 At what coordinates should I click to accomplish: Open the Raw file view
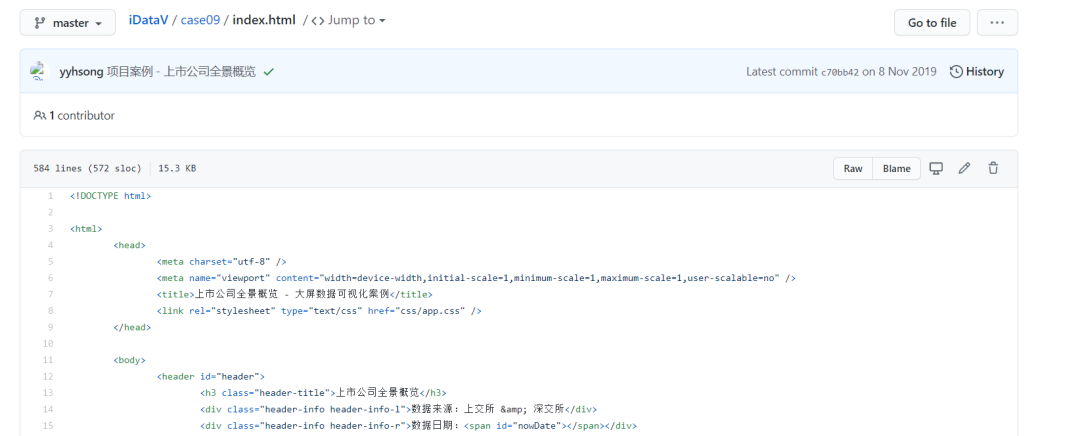pos(853,169)
